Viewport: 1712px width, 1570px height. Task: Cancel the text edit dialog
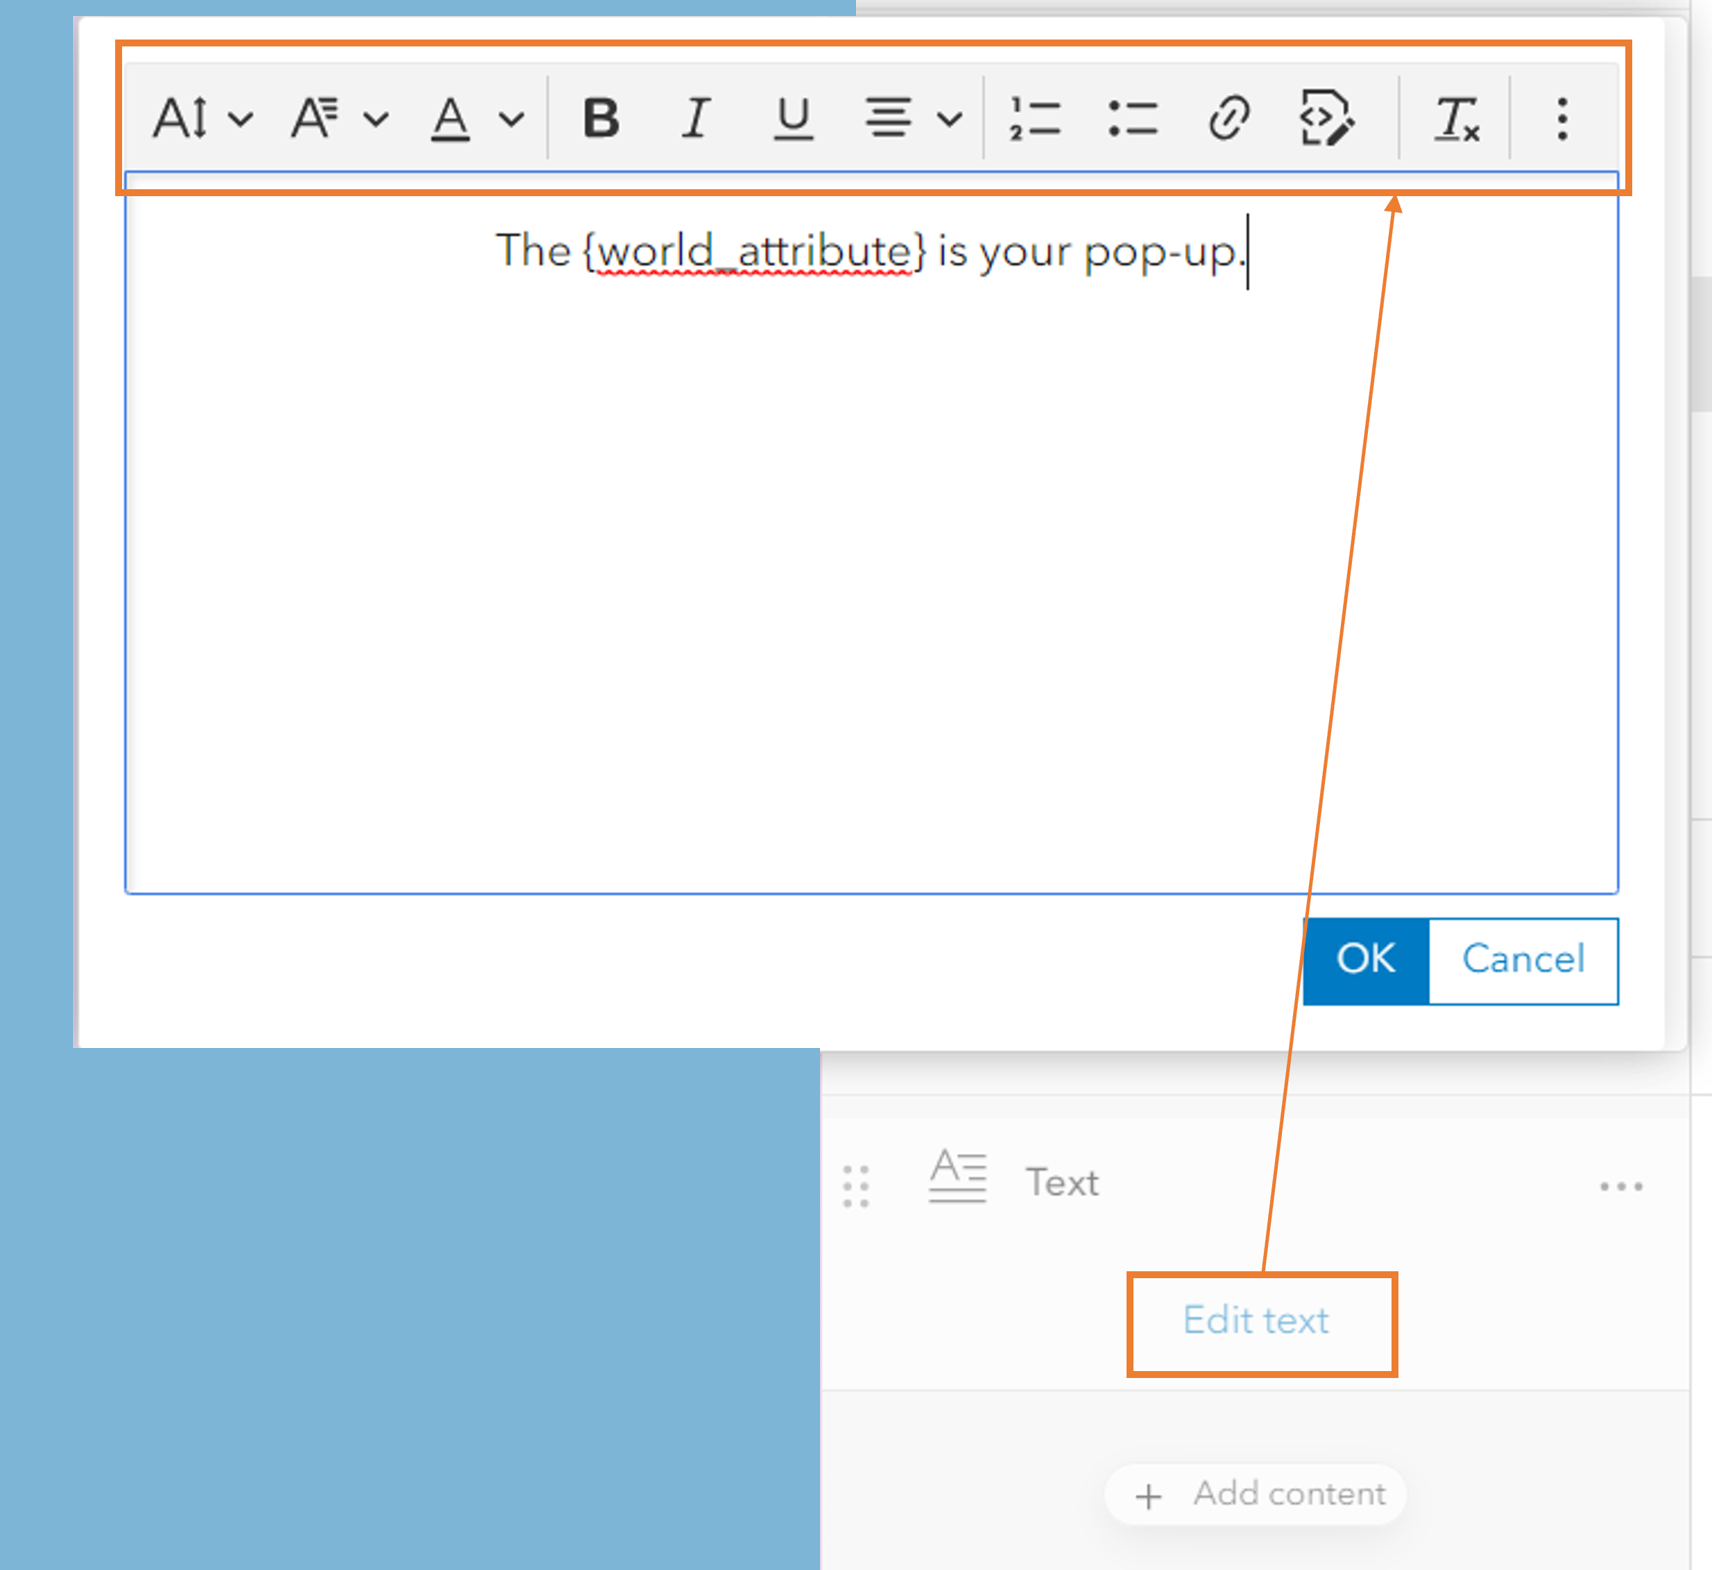1523,960
